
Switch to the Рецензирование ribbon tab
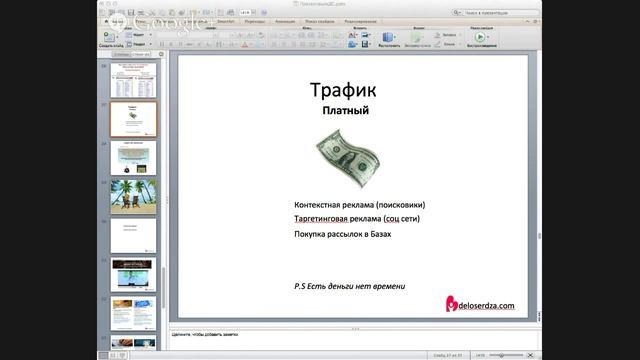360,21
